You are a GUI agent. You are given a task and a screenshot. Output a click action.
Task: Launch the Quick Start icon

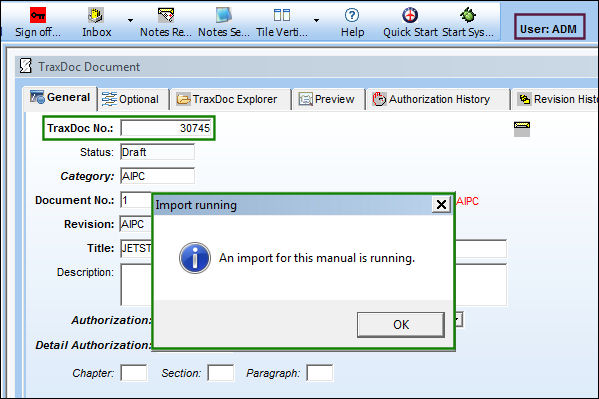pos(410,15)
